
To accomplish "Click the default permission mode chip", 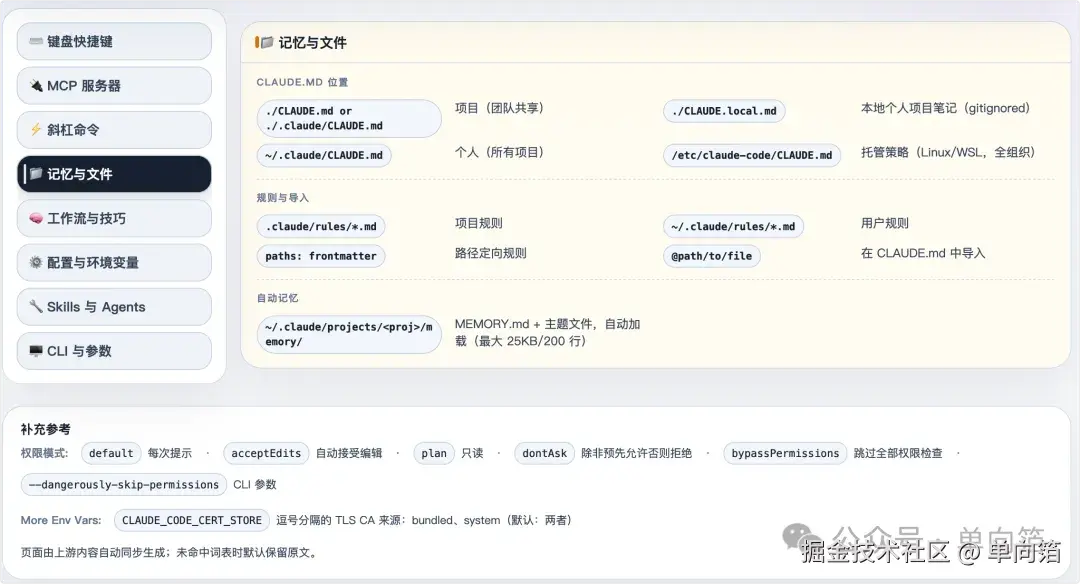I will click(x=111, y=453).
